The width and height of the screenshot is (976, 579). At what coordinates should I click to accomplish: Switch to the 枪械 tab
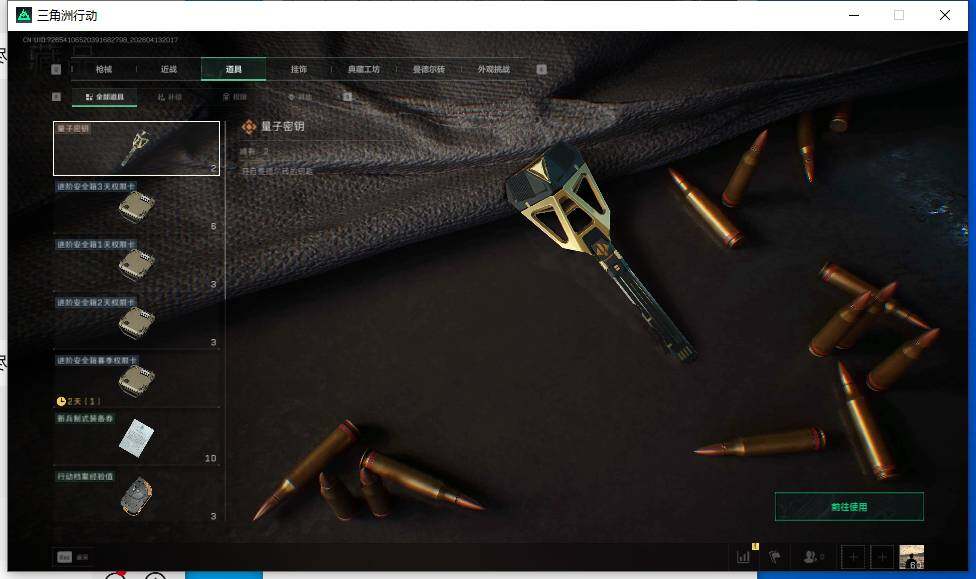(x=104, y=69)
